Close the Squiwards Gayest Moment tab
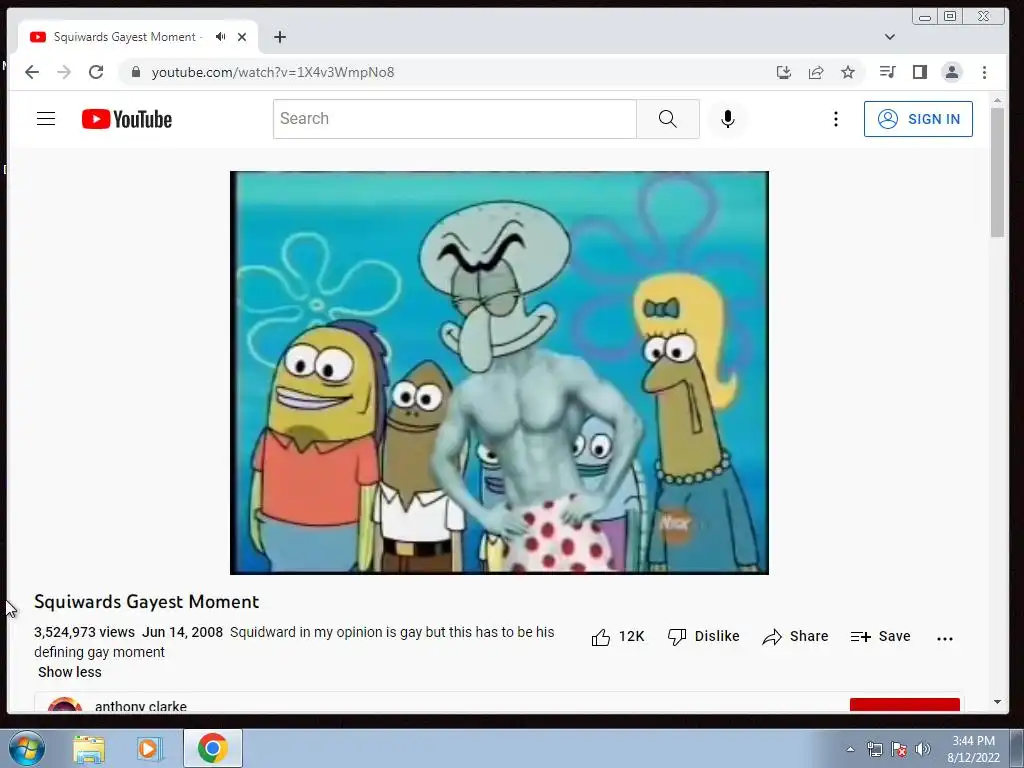The width and height of the screenshot is (1024, 768). [x=242, y=37]
